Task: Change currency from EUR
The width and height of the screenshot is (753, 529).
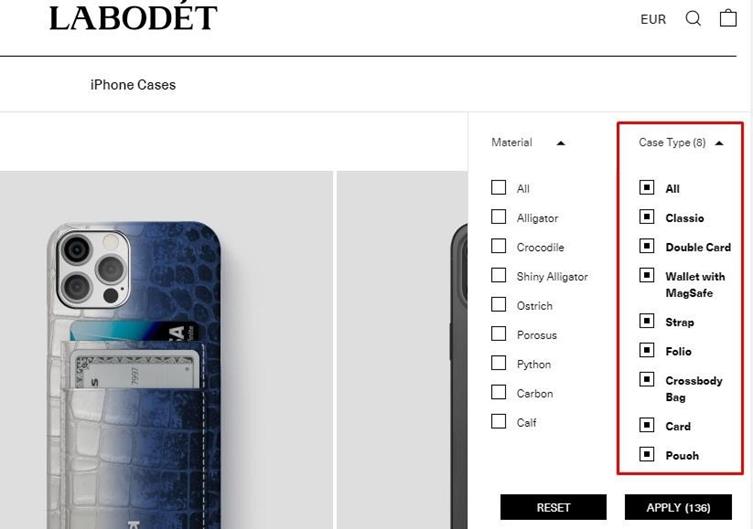Action: 653,20
